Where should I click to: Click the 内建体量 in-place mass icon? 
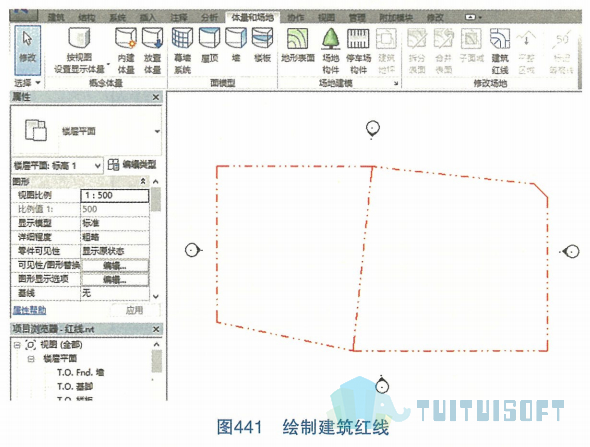[126, 39]
